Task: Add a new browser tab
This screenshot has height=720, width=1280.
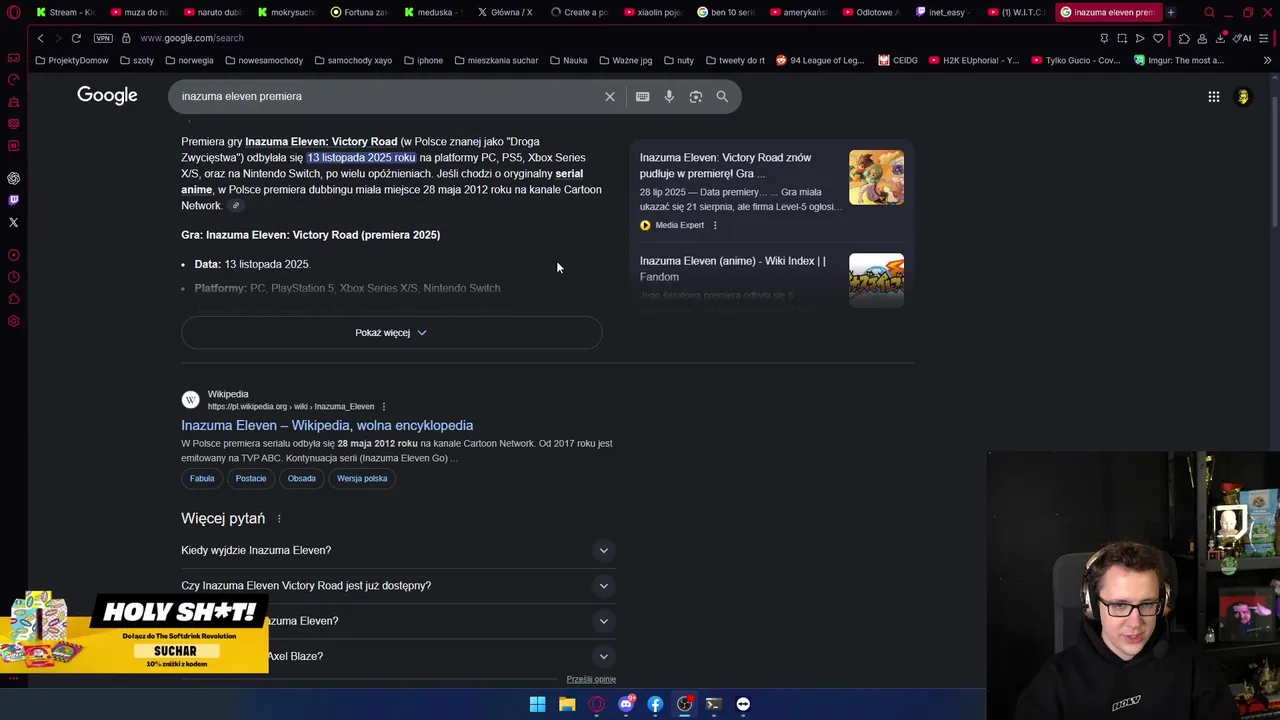Action: (1170, 12)
